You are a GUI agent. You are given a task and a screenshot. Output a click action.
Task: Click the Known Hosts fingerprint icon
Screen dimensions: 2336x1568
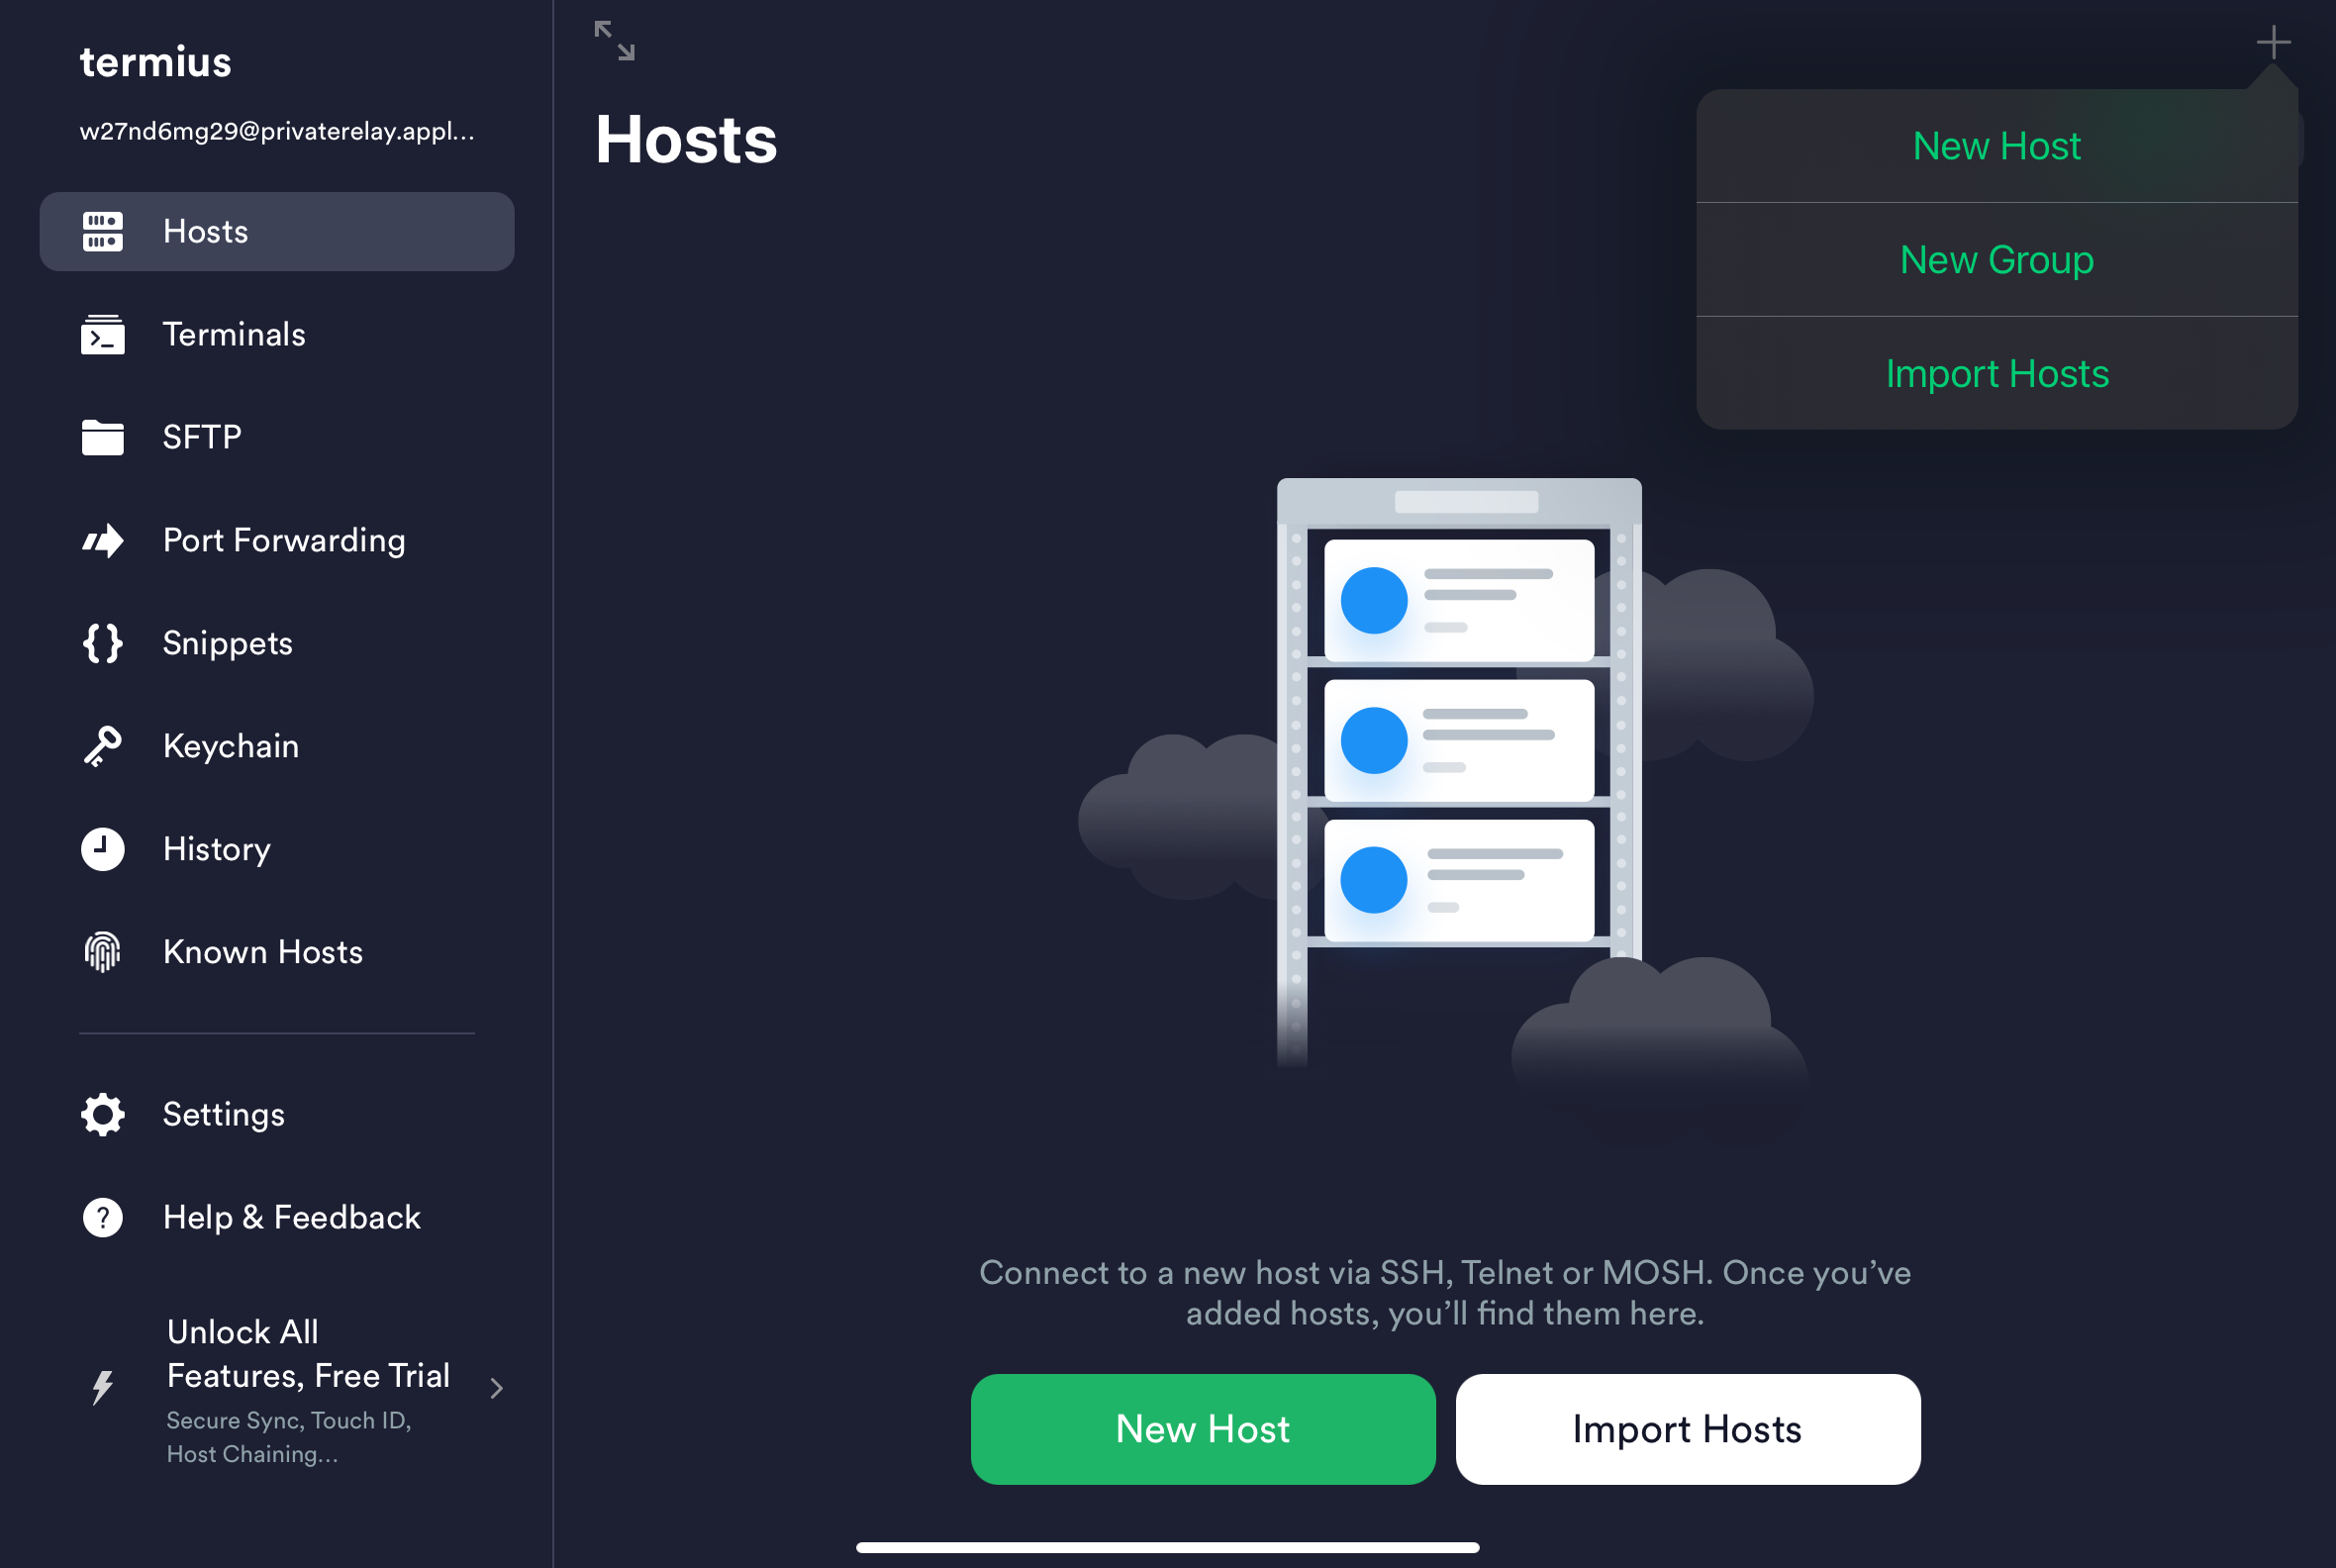[x=102, y=952]
